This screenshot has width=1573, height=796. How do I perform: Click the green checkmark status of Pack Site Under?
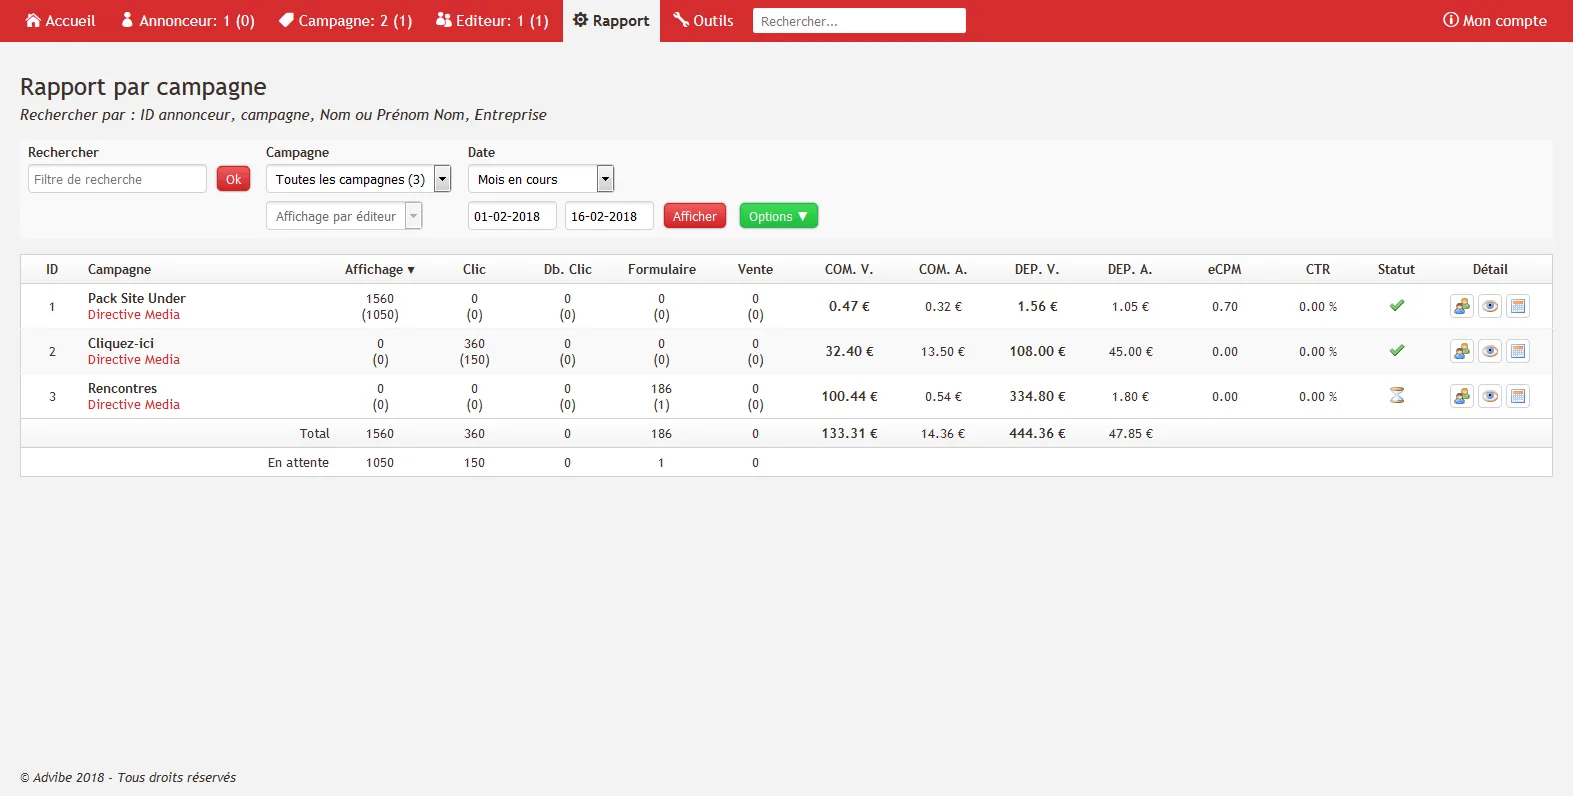pos(1397,306)
